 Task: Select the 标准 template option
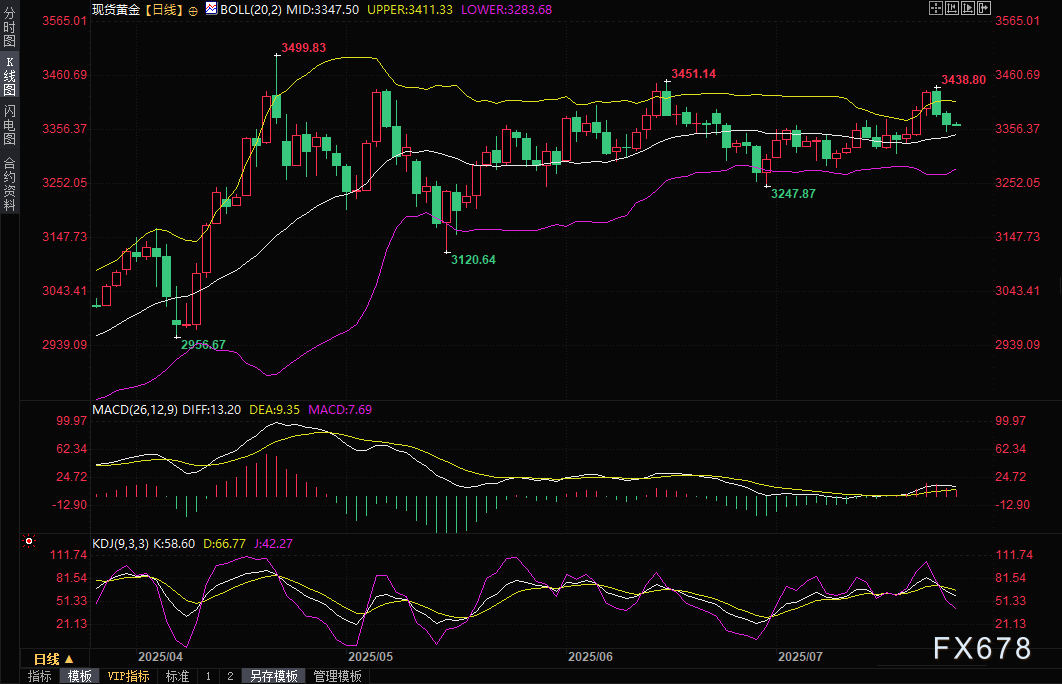click(176, 676)
